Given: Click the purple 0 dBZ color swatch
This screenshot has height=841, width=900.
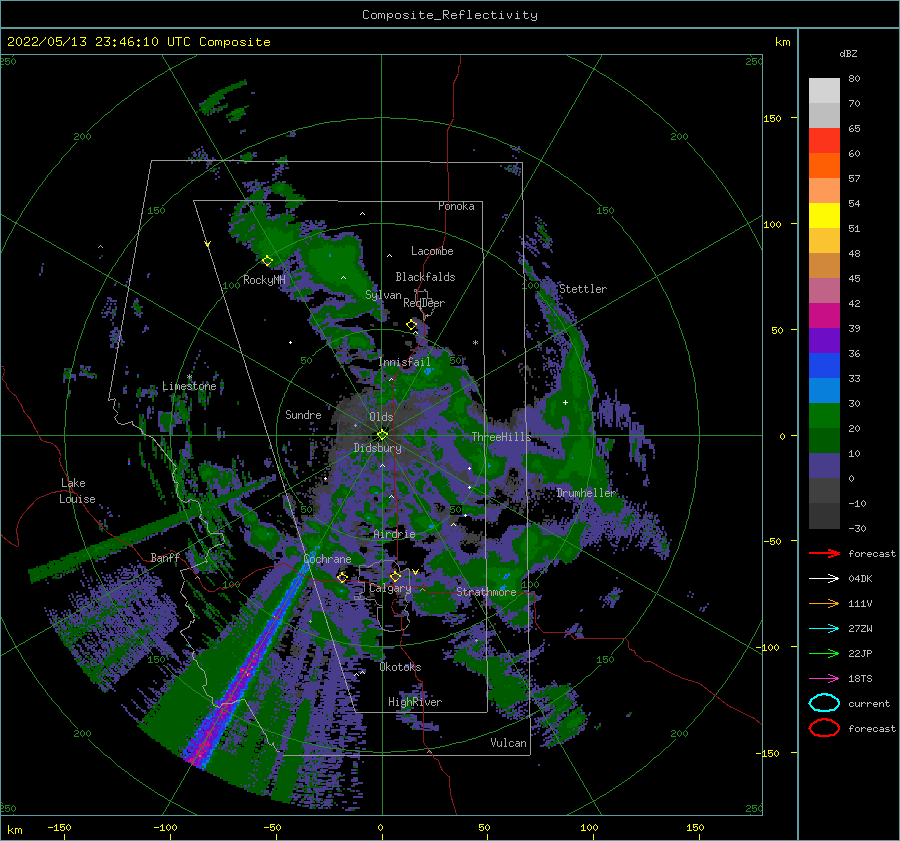Looking at the screenshot, I should tap(824, 466).
